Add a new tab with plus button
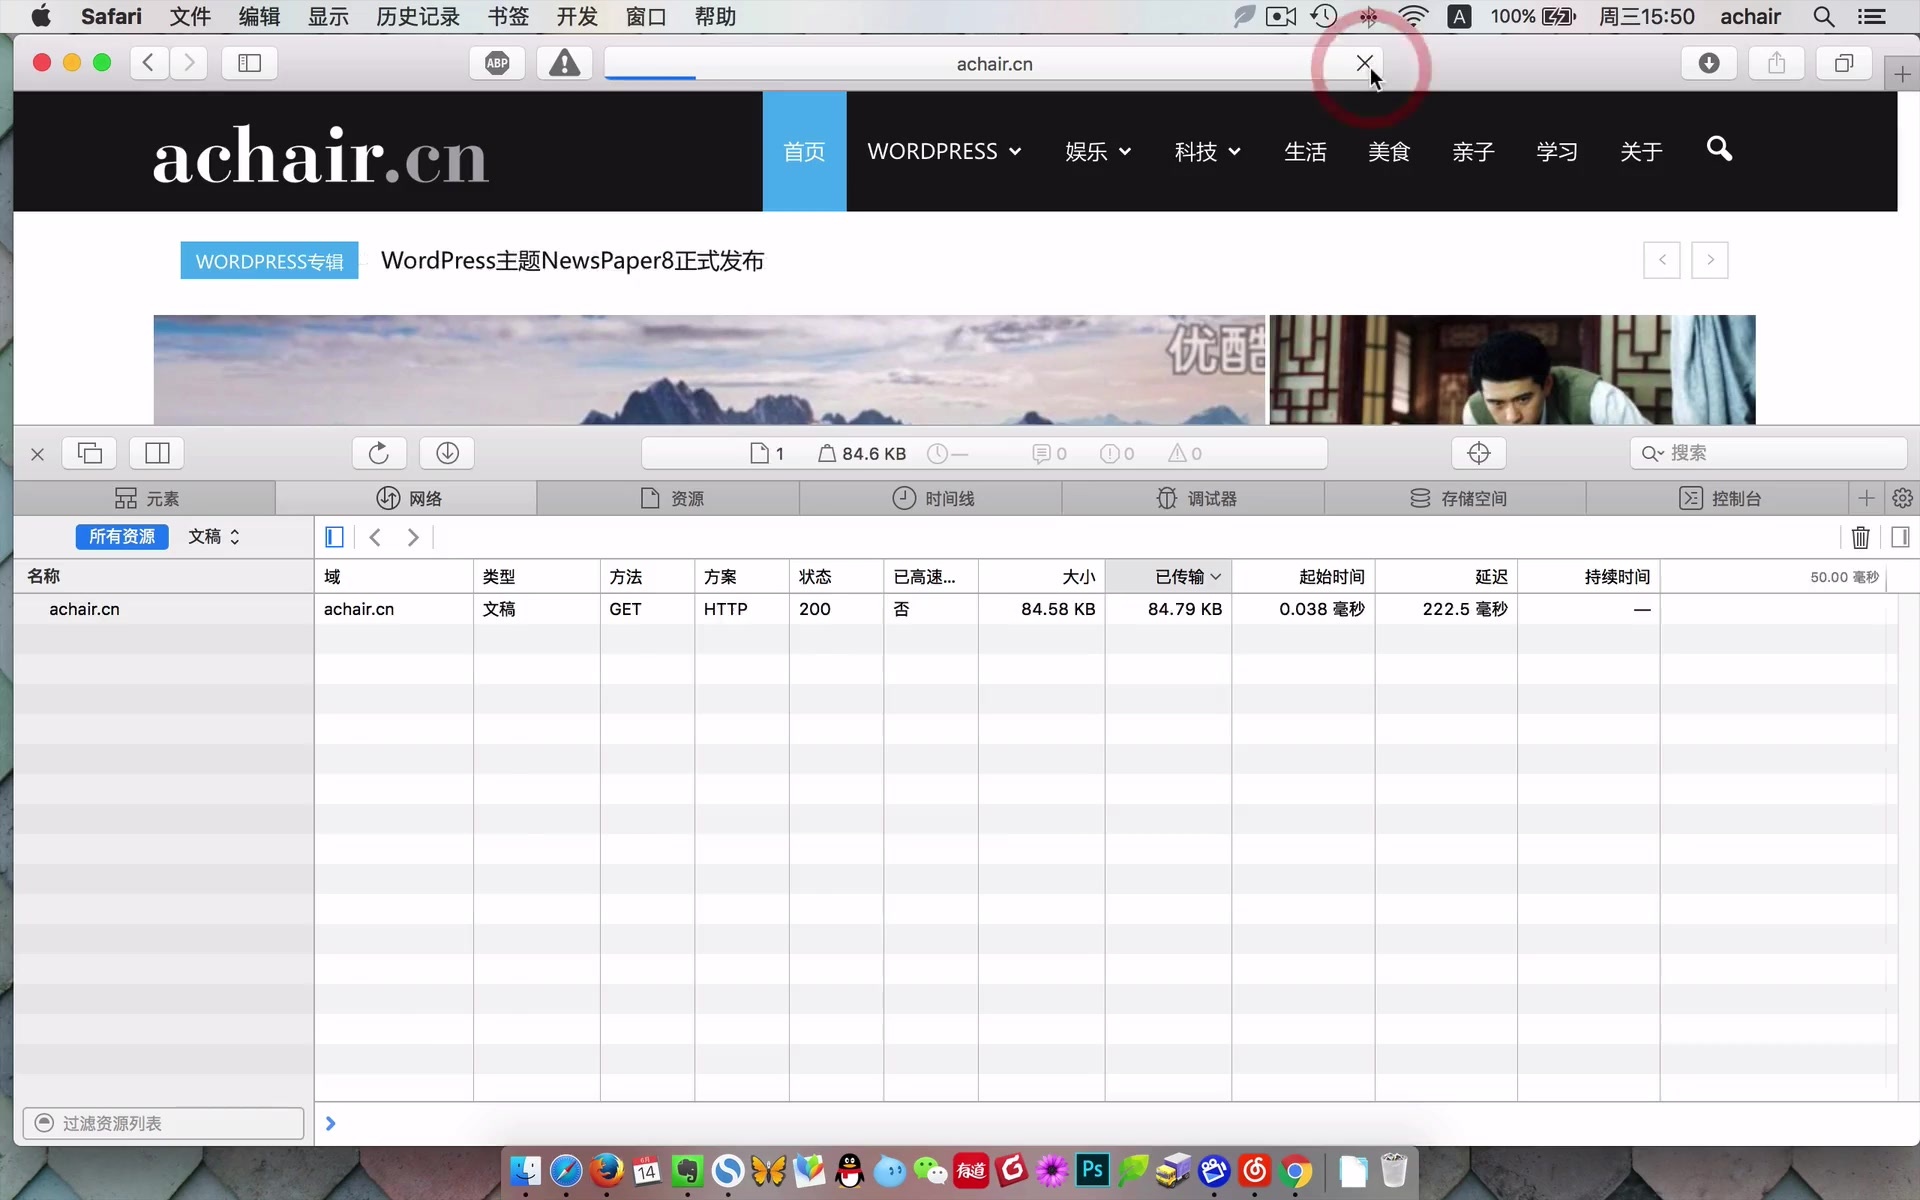This screenshot has width=1920, height=1200. coord(1902,74)
